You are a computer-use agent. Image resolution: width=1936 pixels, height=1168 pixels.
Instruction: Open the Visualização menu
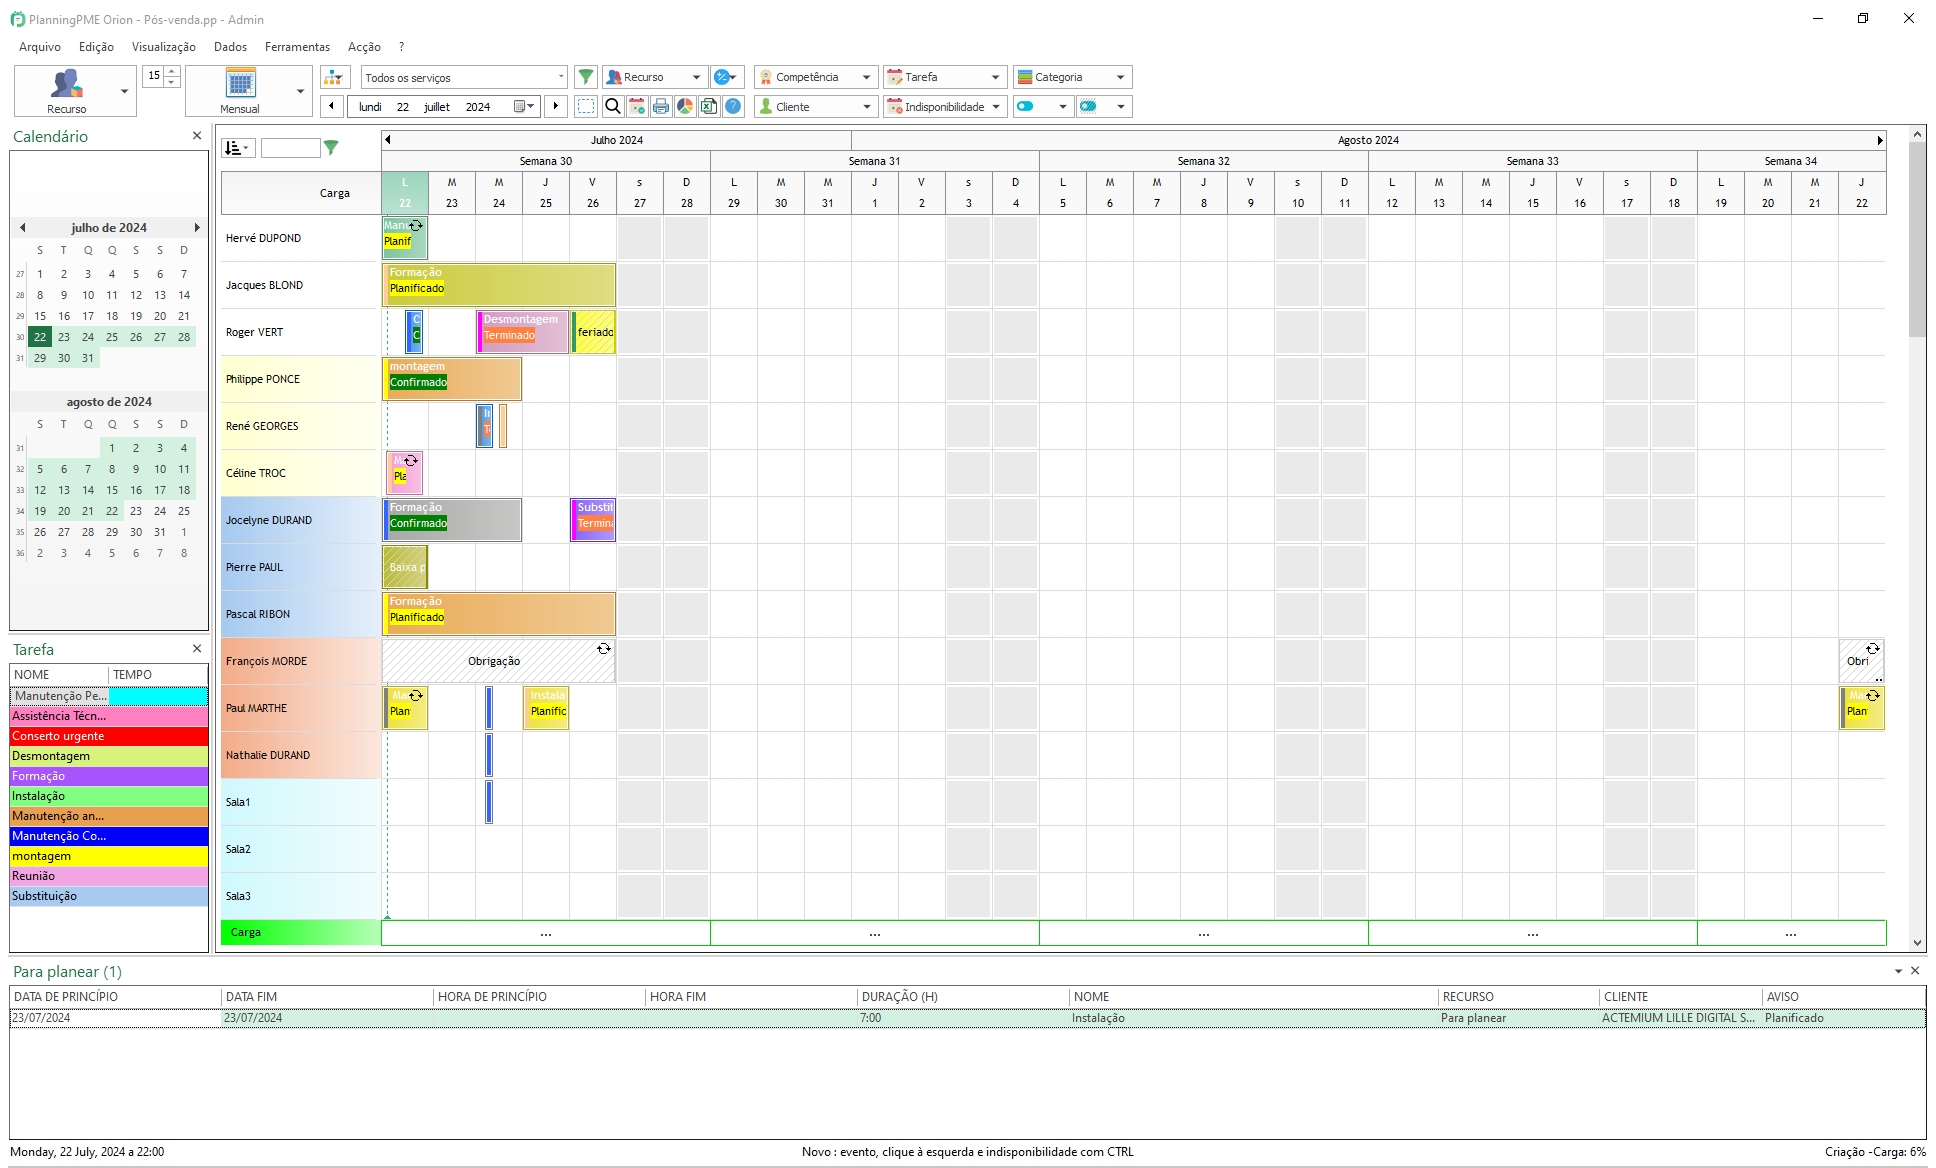[164, 47]
